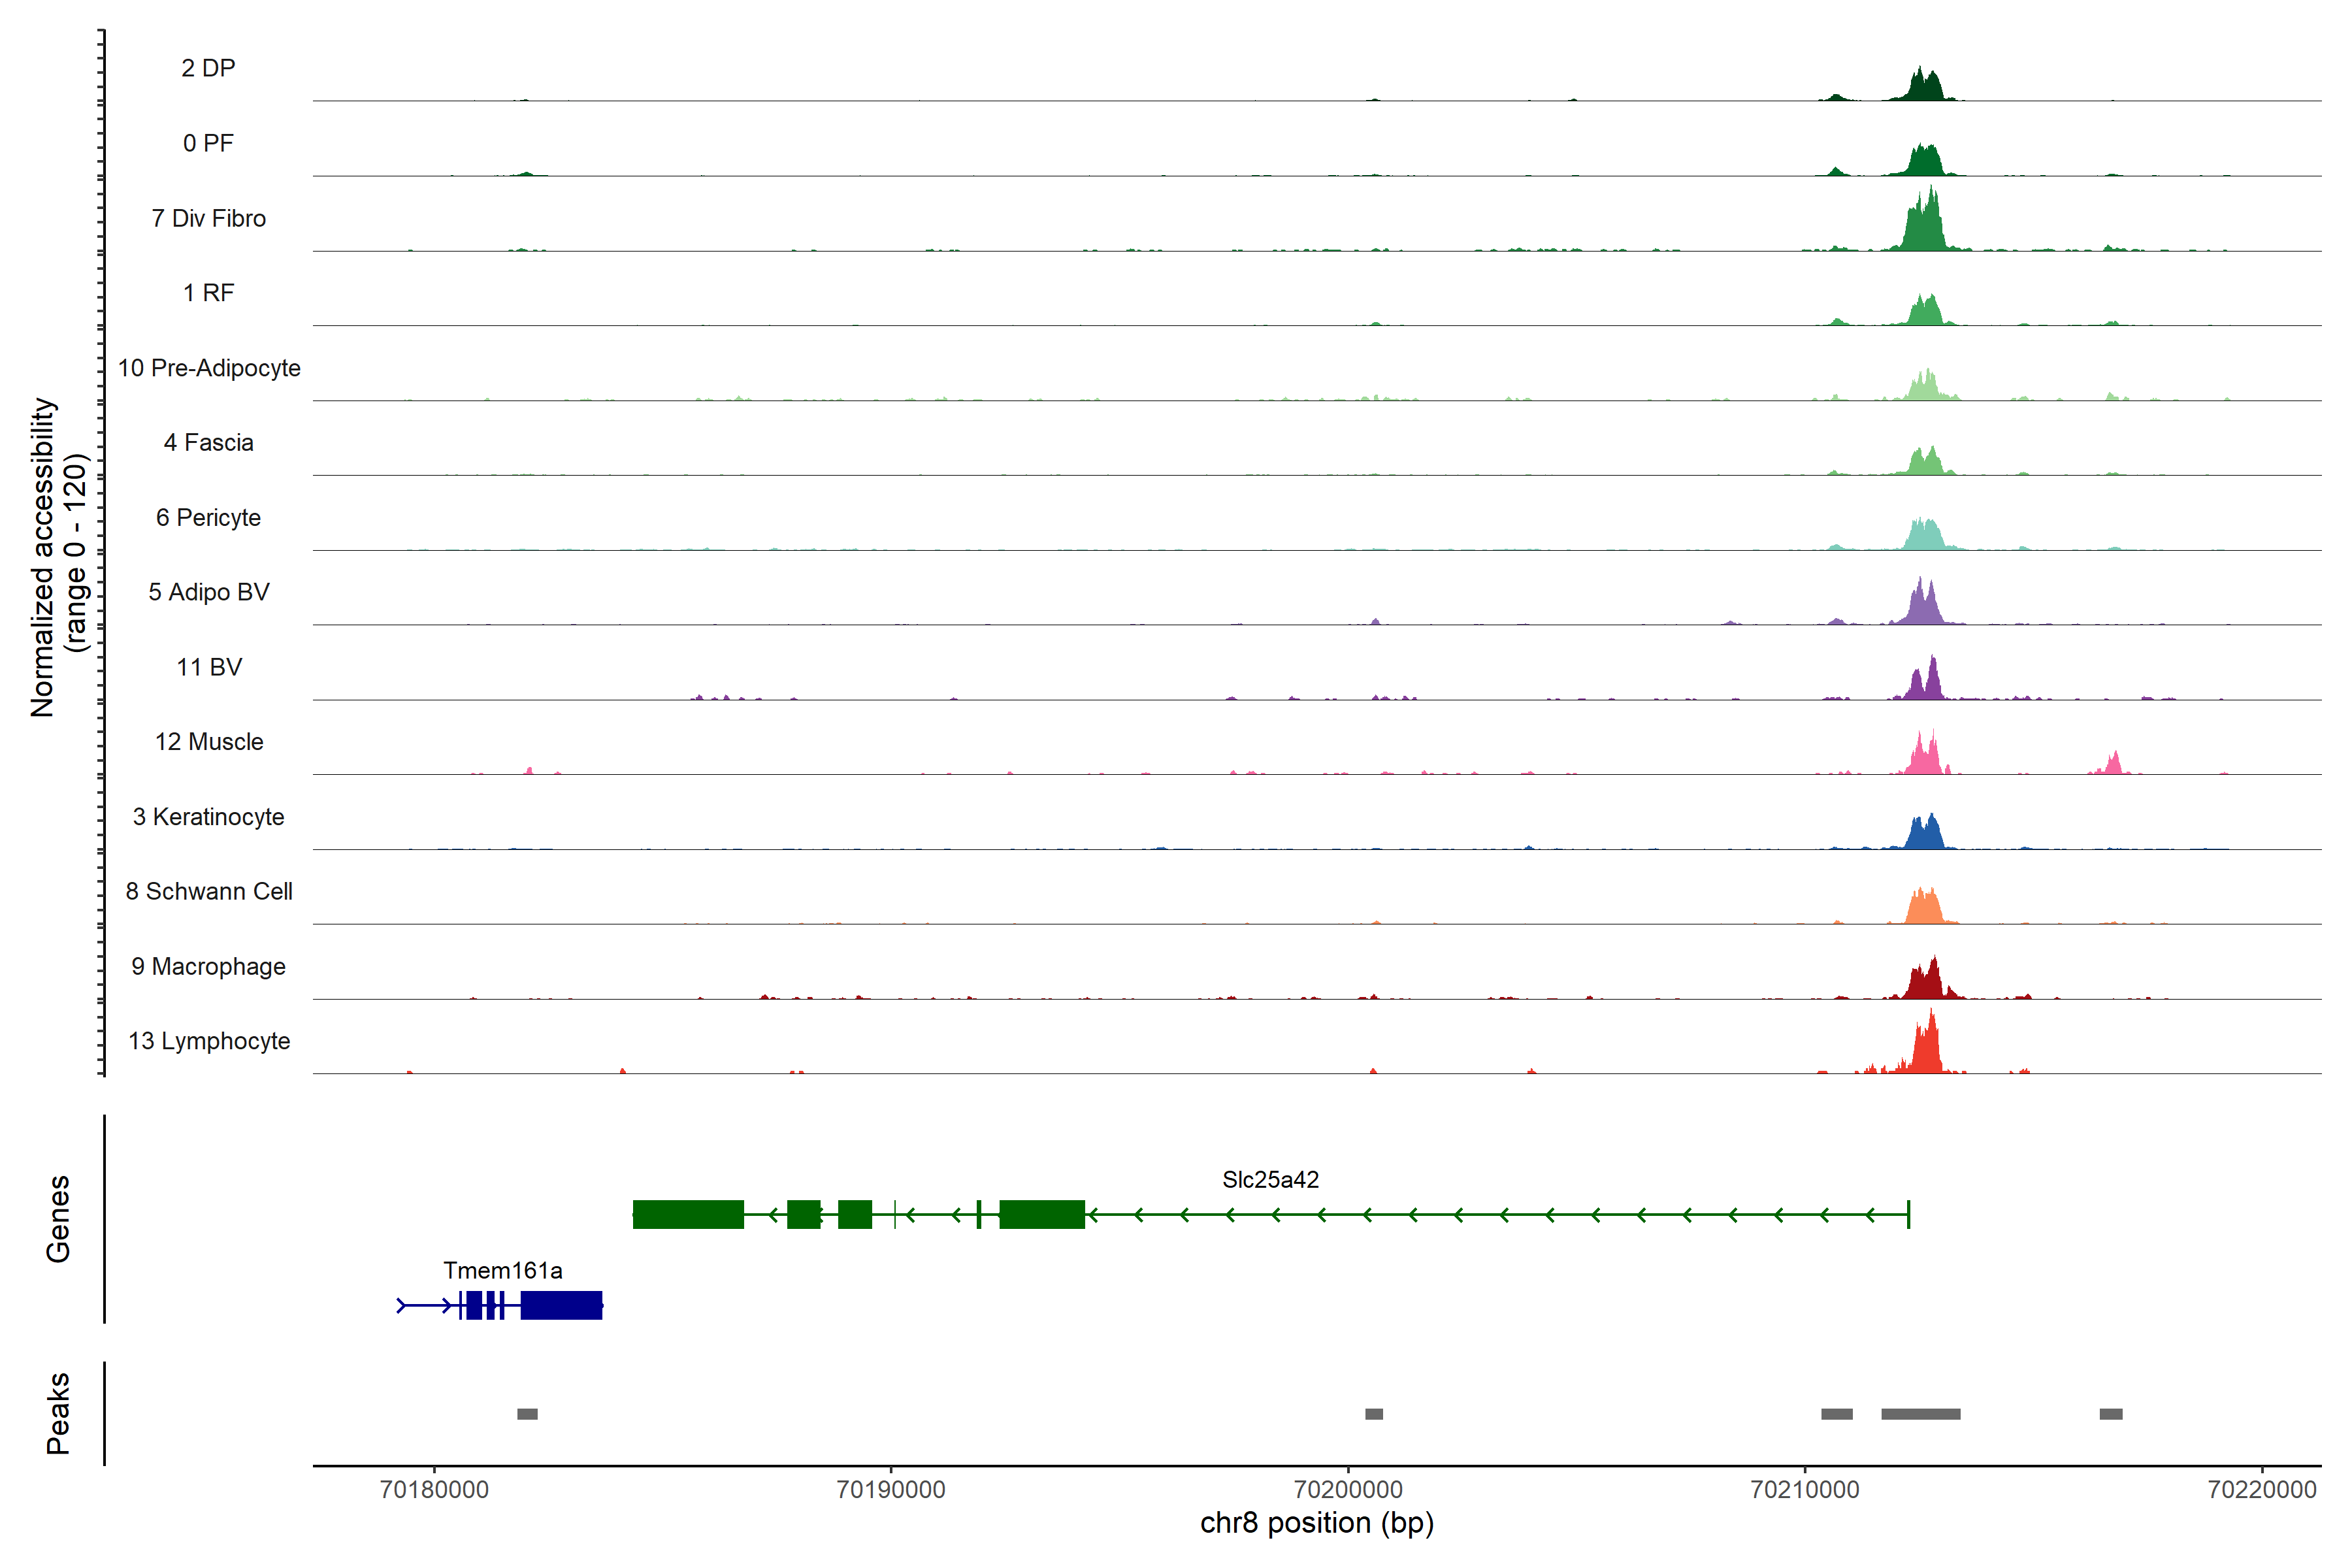Click the 70180000 axis tick label
Screen dimensions: 2352x1568
pyautogui.click(x=434, y=1489)
